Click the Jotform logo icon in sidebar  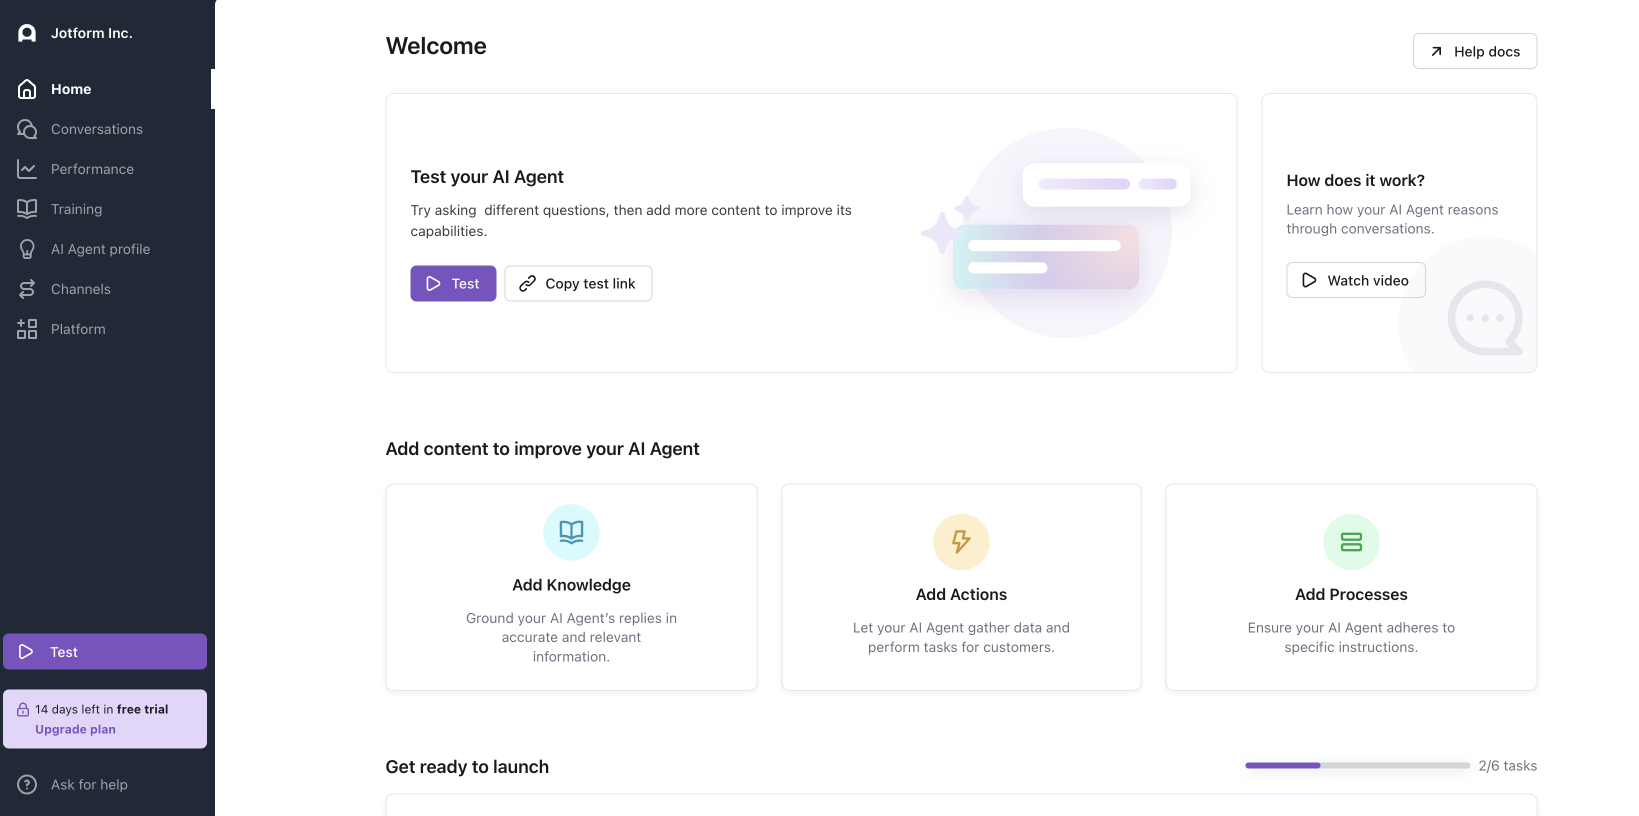pyautogui.click(x=27, y=33)
